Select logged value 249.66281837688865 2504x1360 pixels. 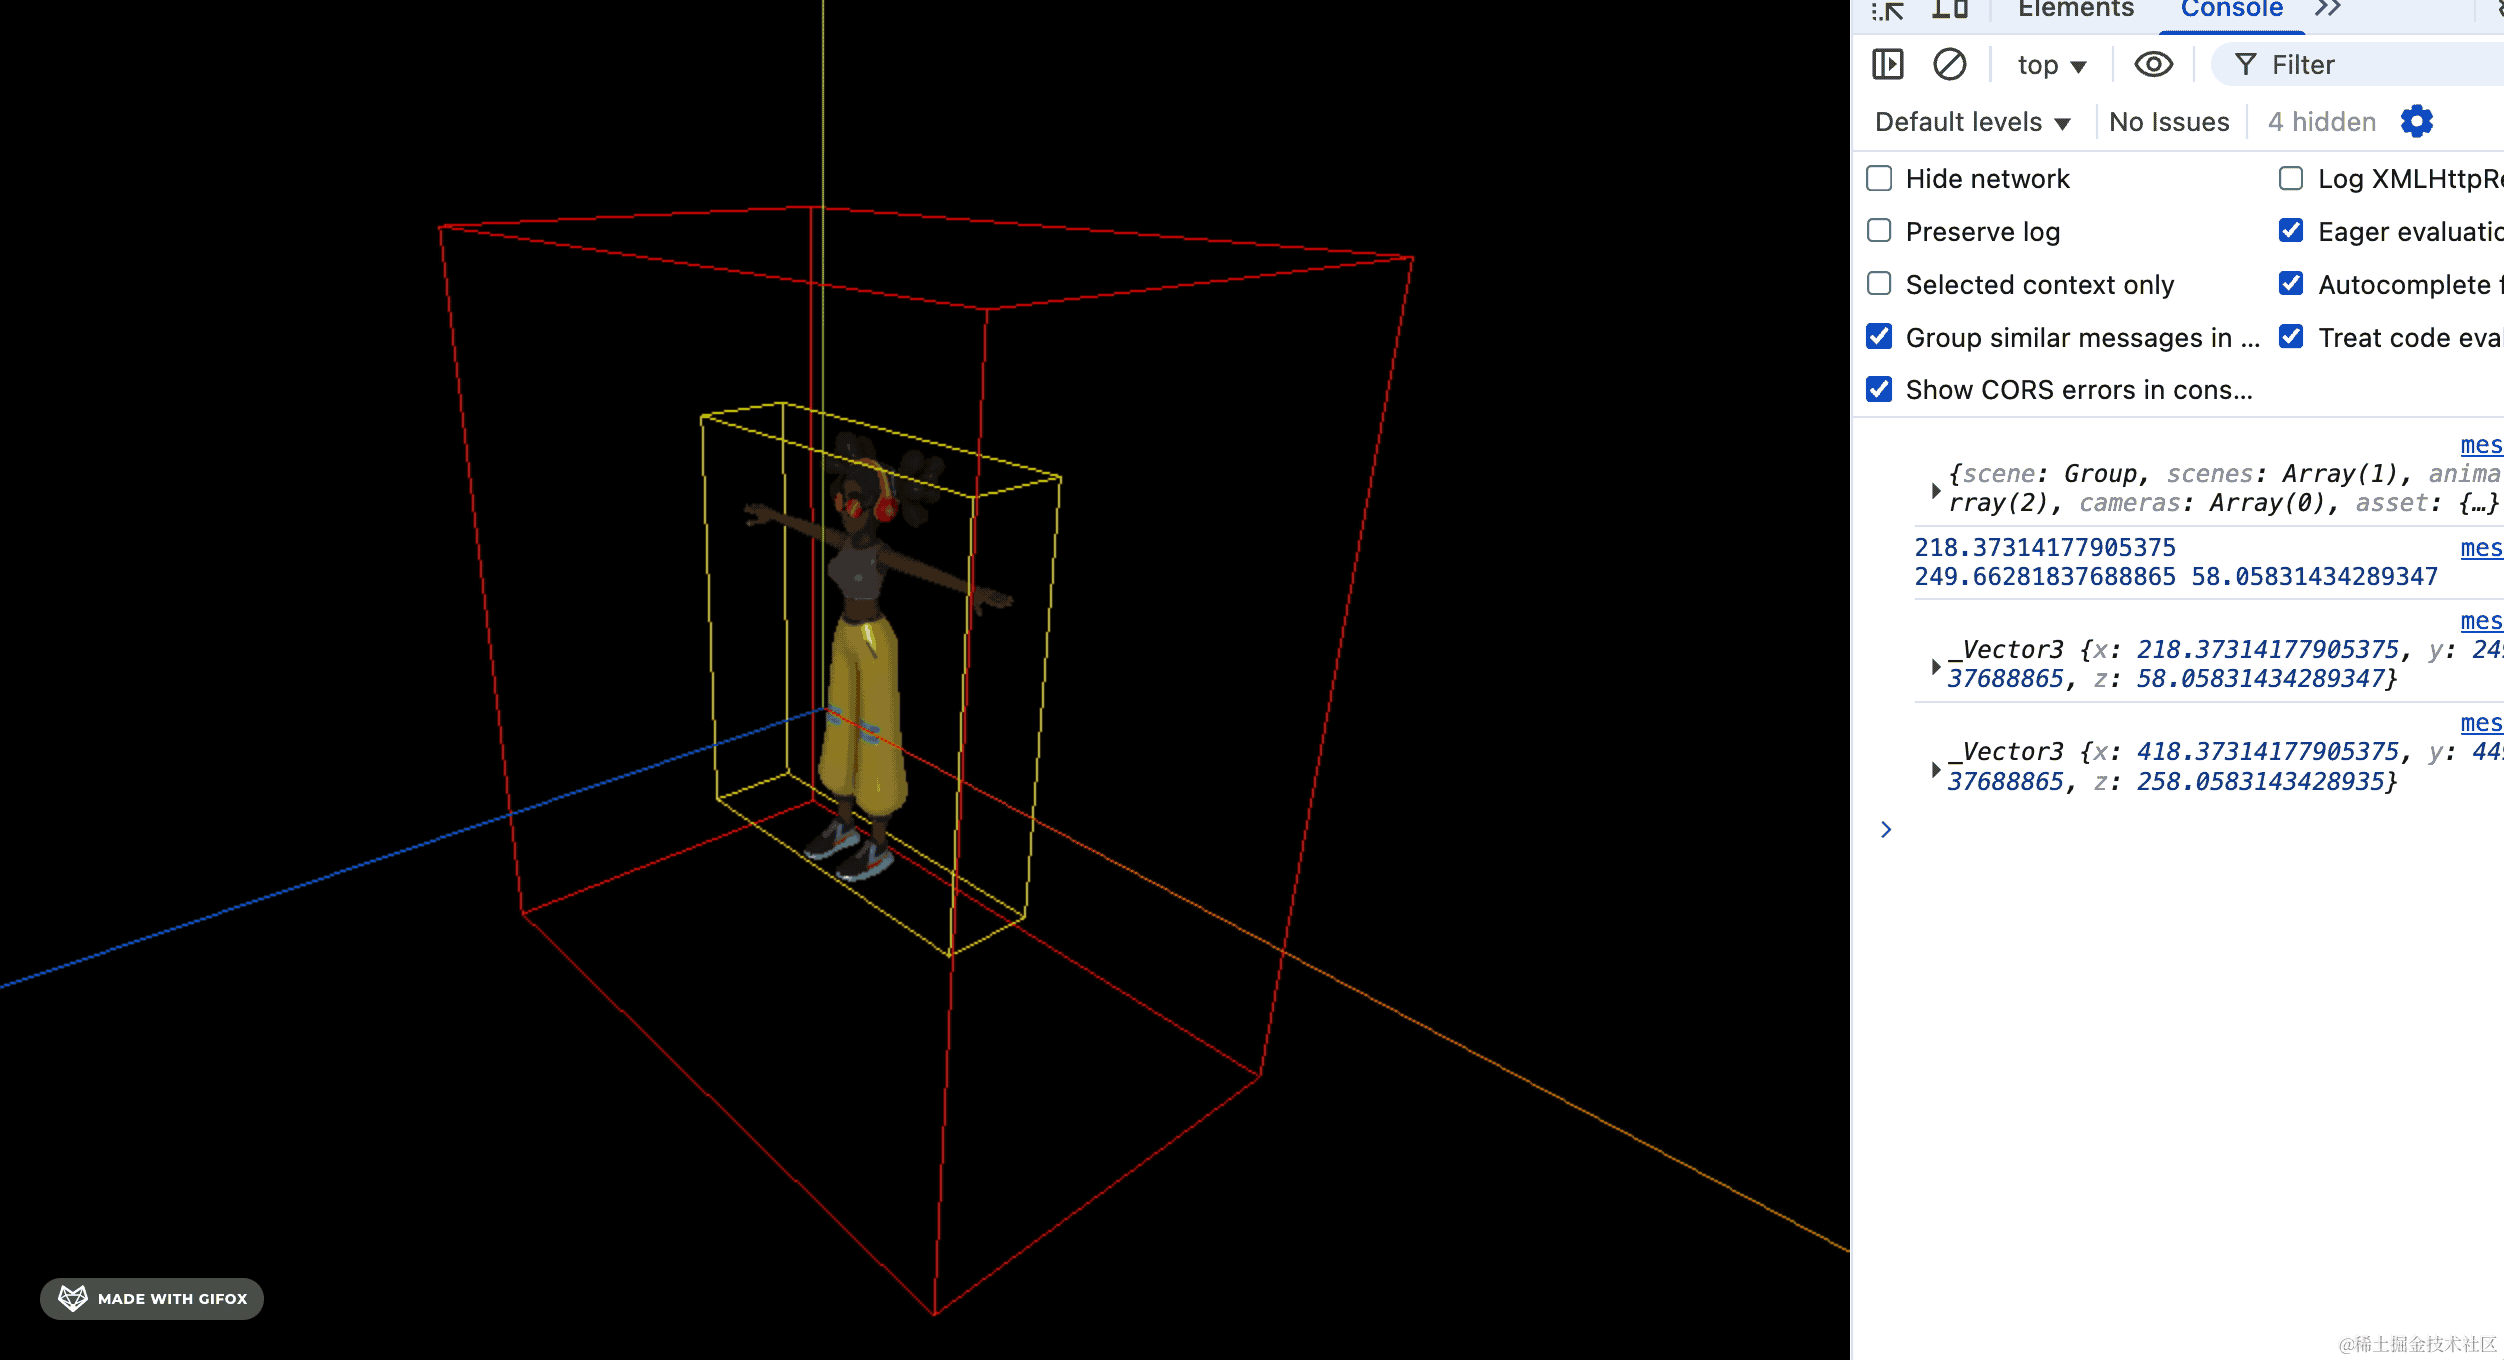click(x=2045, y=577)
